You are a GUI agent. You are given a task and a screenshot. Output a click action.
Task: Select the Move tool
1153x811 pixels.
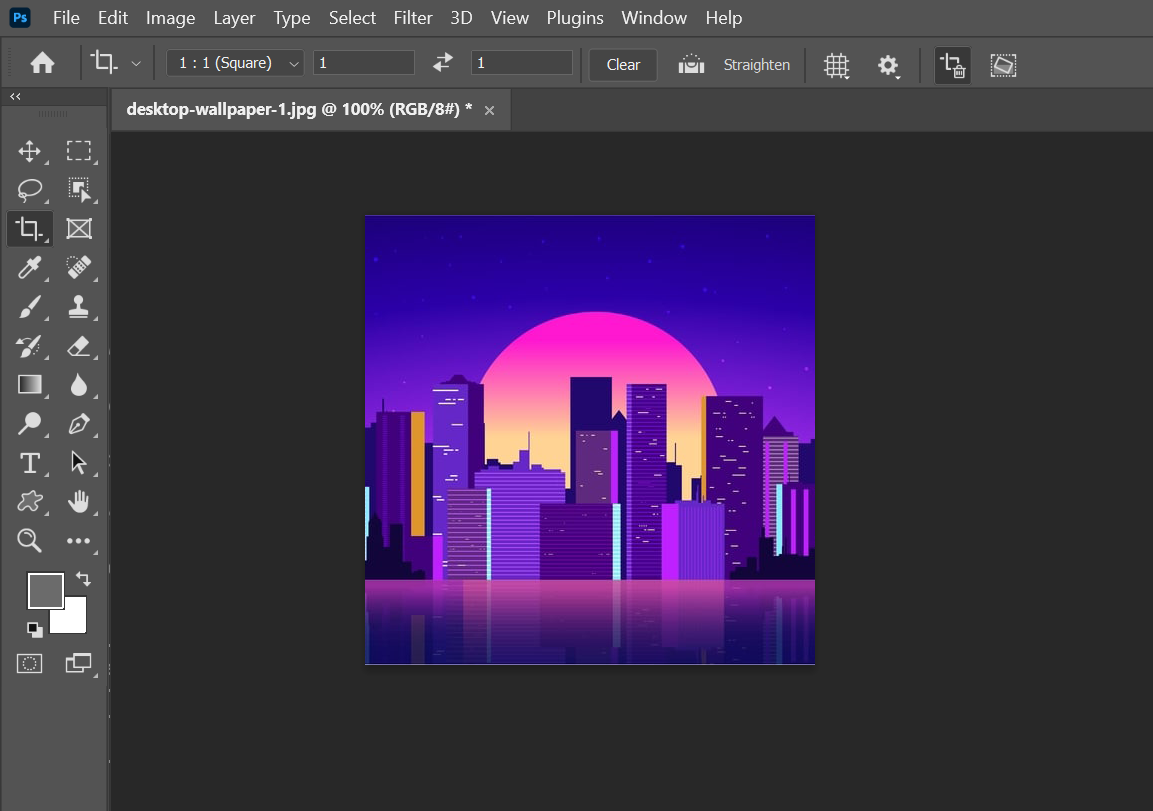click(x=30, y=151)
